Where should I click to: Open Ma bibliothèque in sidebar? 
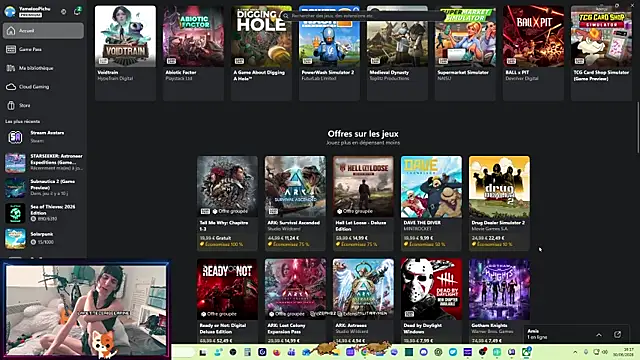click(x=43, y=68)
